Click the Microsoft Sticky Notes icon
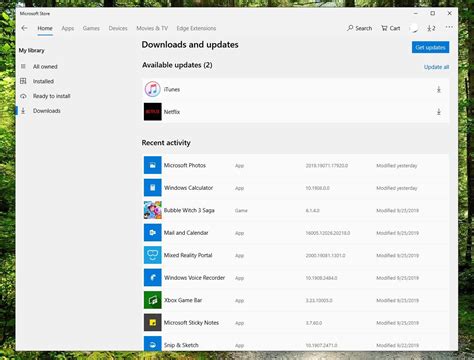This screenshot has width=474, height=360. (x=153, y=323)
